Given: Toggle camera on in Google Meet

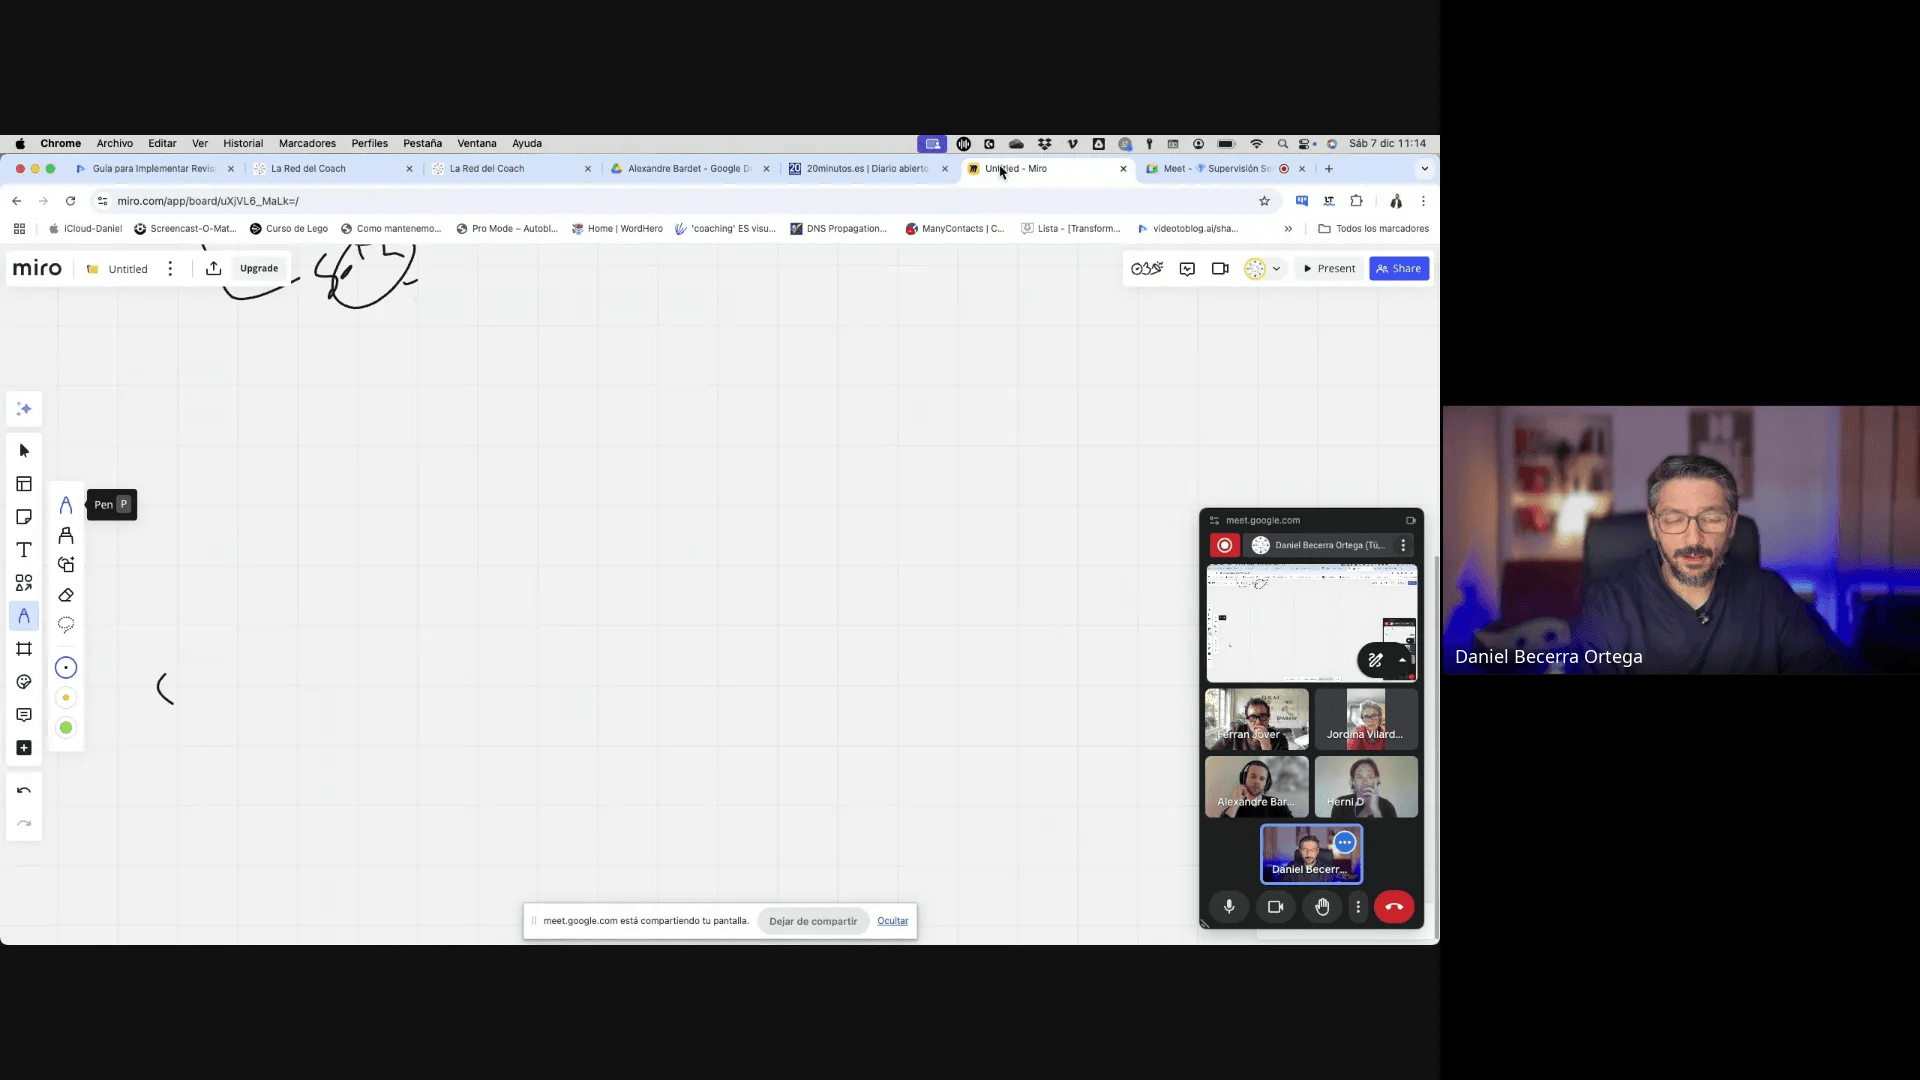Looking at the screenshot, I should click(1274, 906).
